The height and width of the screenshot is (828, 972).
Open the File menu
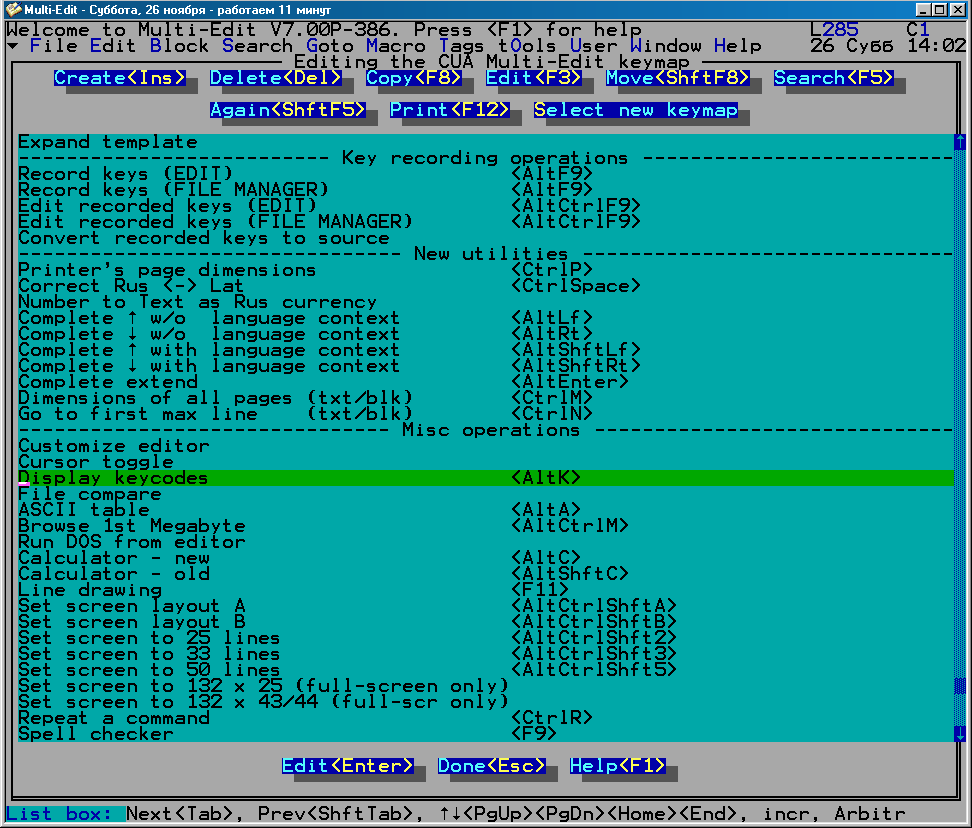(x=53, y=46)
